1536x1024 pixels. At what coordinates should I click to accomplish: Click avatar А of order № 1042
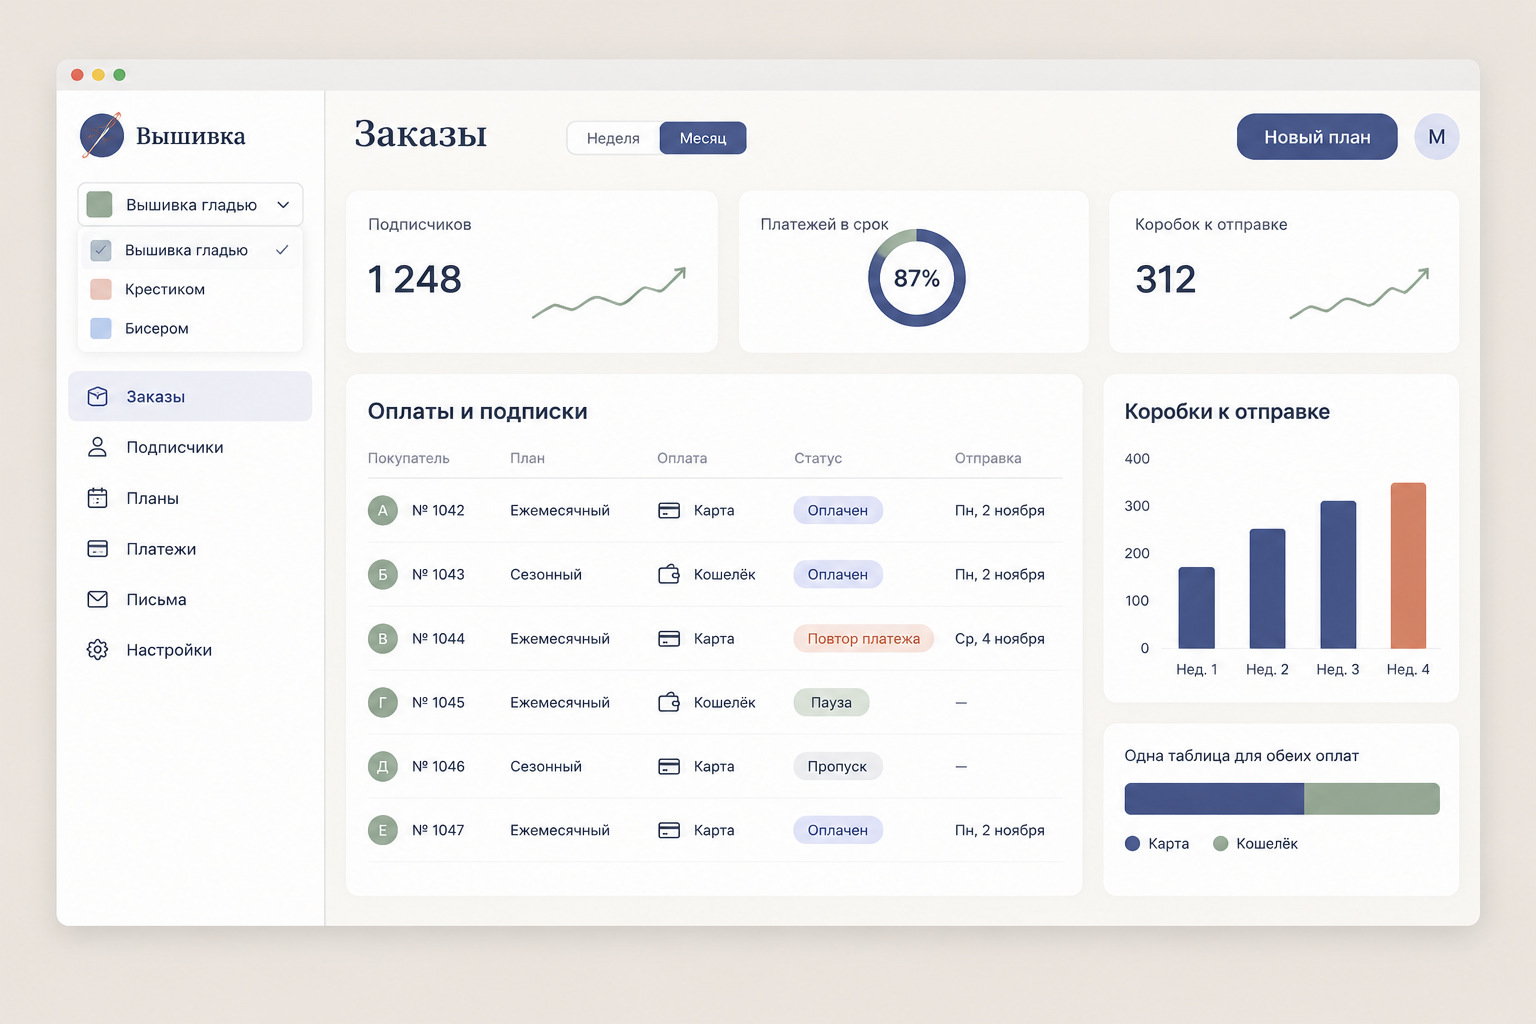(x=383, y=511)
